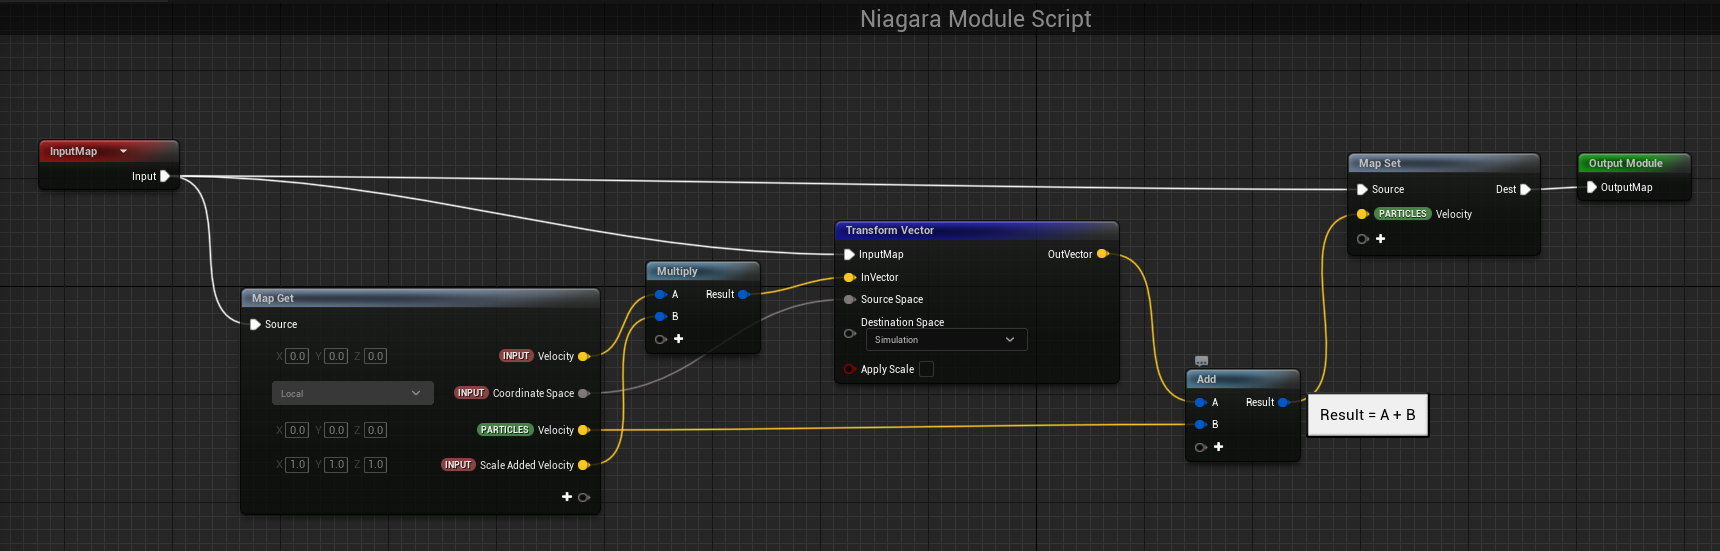Click the Dest output pin on Map Set

[1525, 189]
